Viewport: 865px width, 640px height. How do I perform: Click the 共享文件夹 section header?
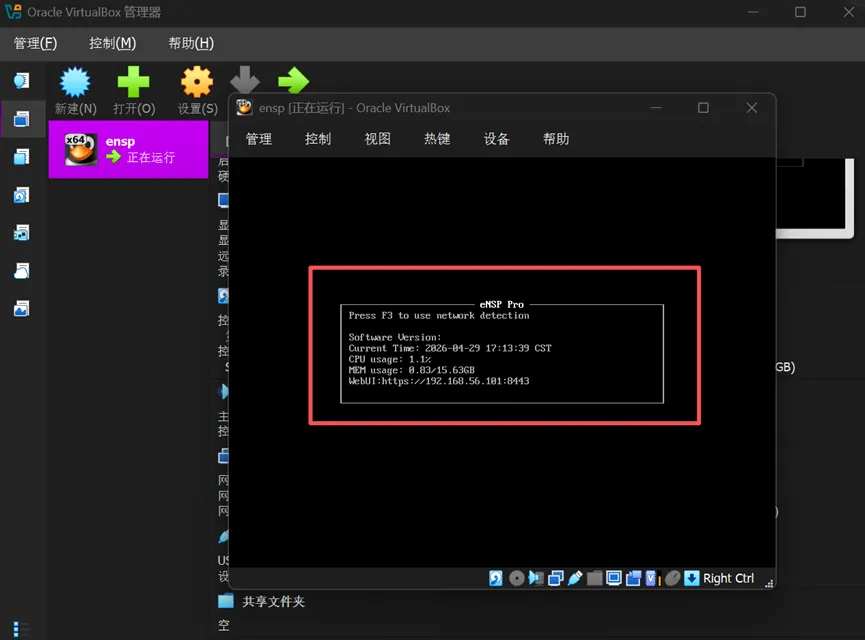(x=274, y=601)
